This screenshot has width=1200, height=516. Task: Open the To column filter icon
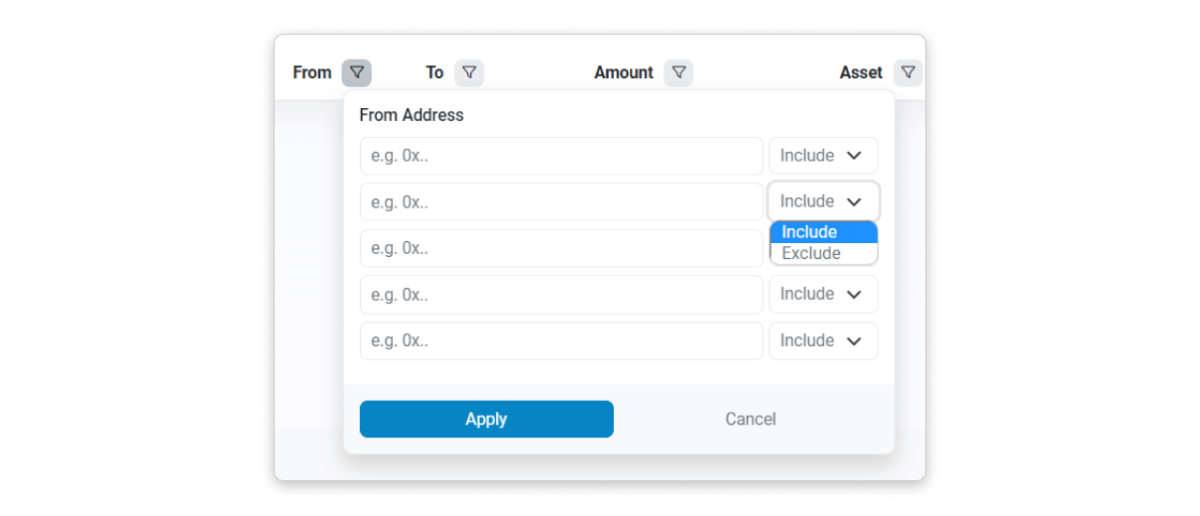click(x=469, y=73)
